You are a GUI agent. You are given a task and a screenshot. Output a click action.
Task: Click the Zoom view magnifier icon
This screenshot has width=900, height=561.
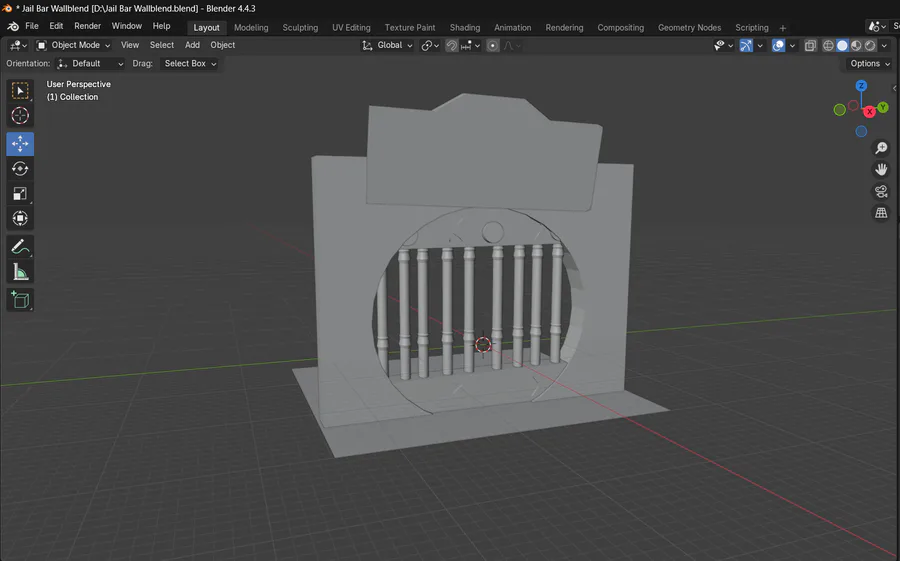pos(881,148)
